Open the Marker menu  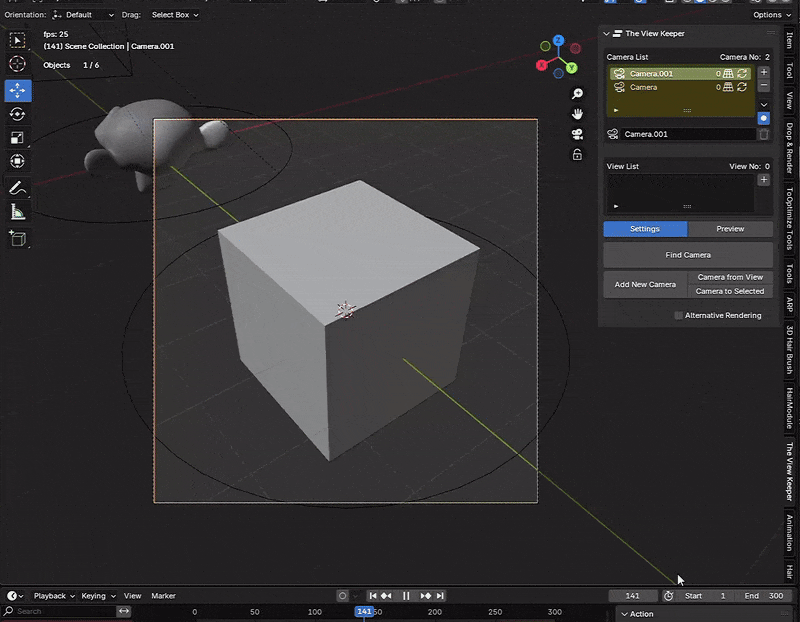(x=163, y=595)
